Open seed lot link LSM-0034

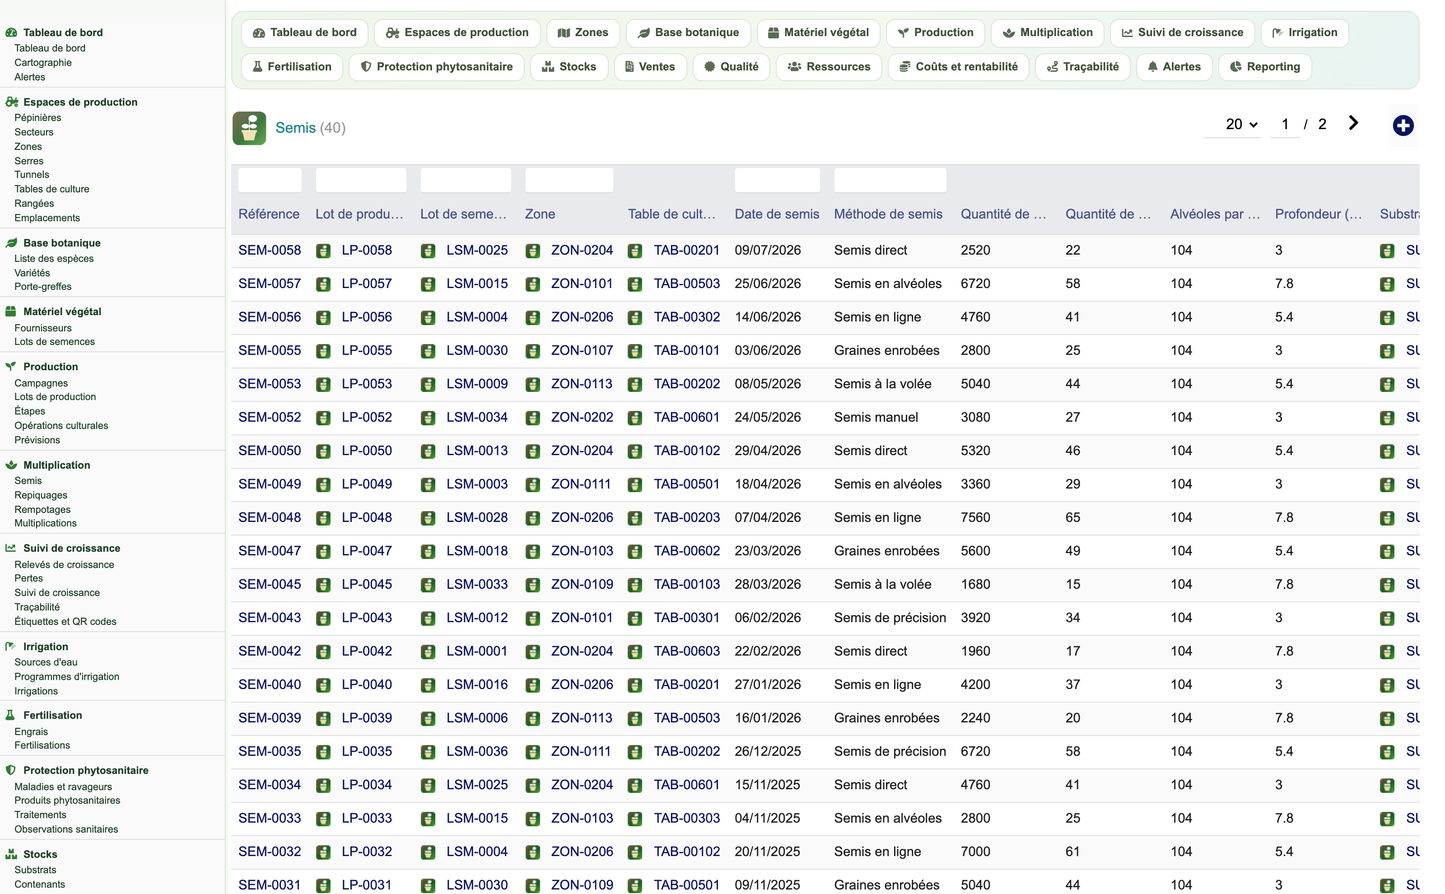coord(477,417)
